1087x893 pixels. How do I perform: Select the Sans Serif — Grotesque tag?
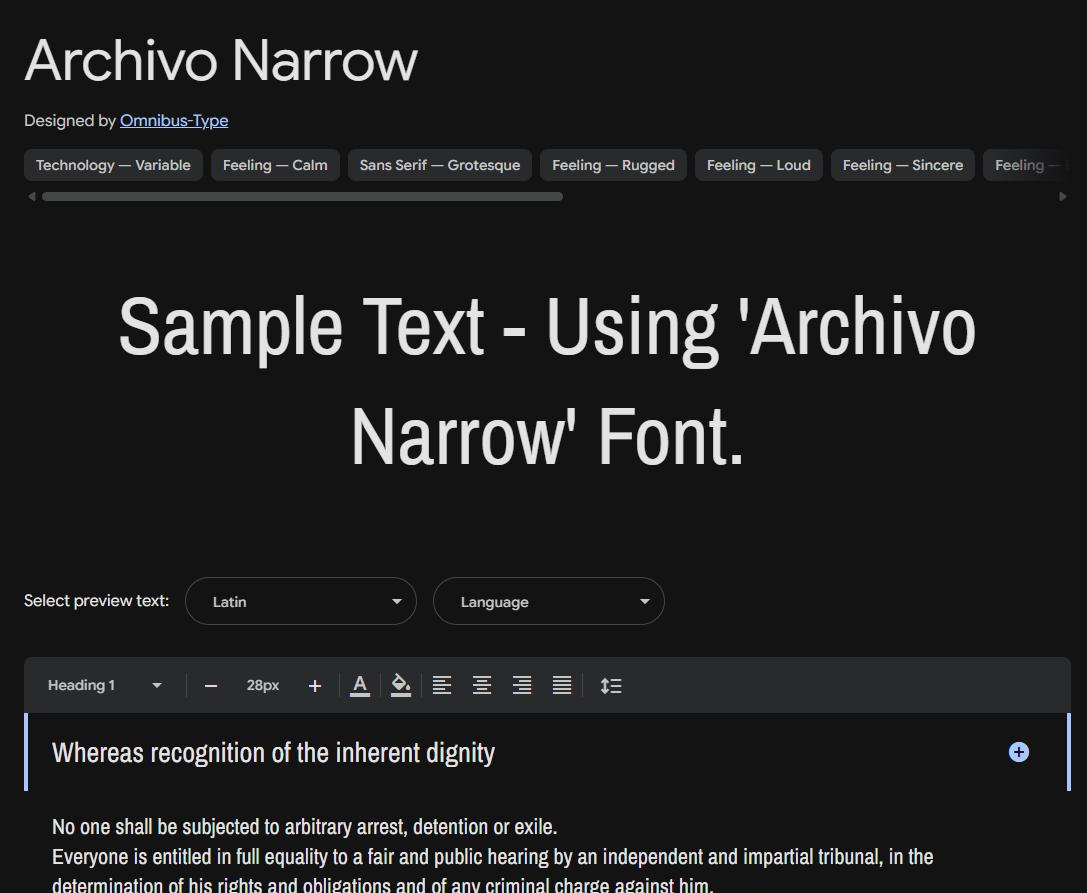440,165
